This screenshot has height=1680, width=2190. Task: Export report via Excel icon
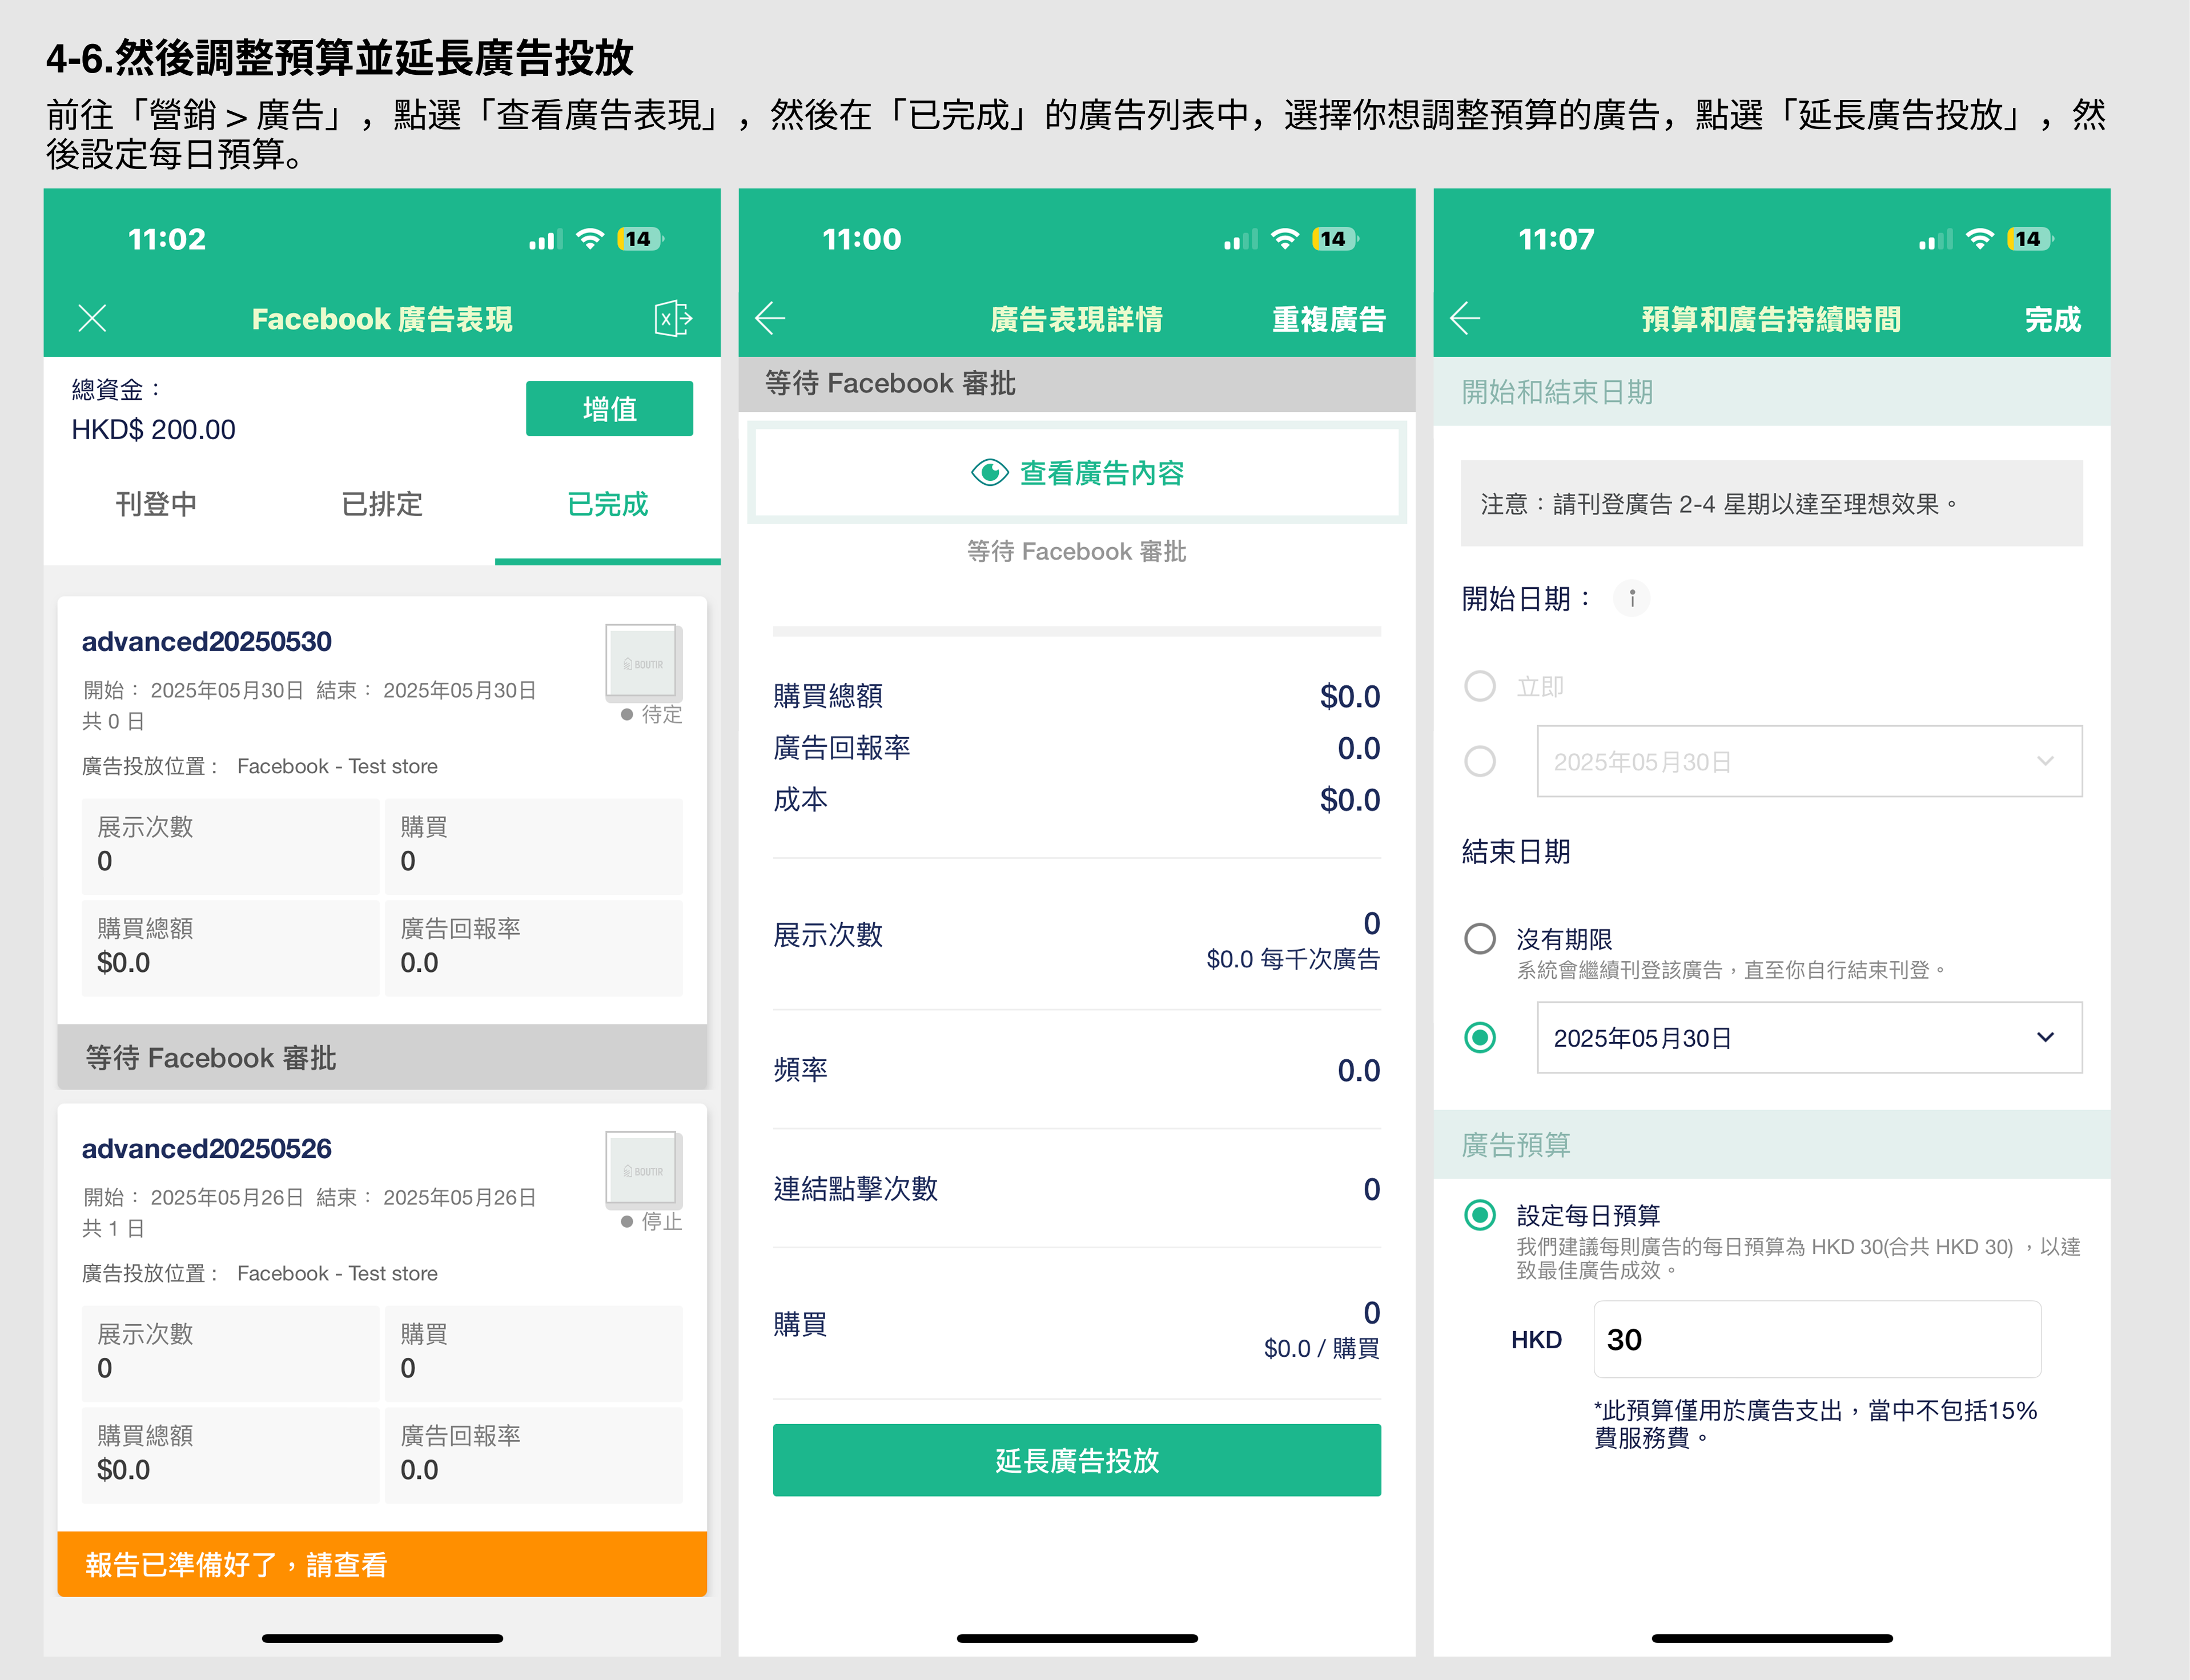point(673,319)
